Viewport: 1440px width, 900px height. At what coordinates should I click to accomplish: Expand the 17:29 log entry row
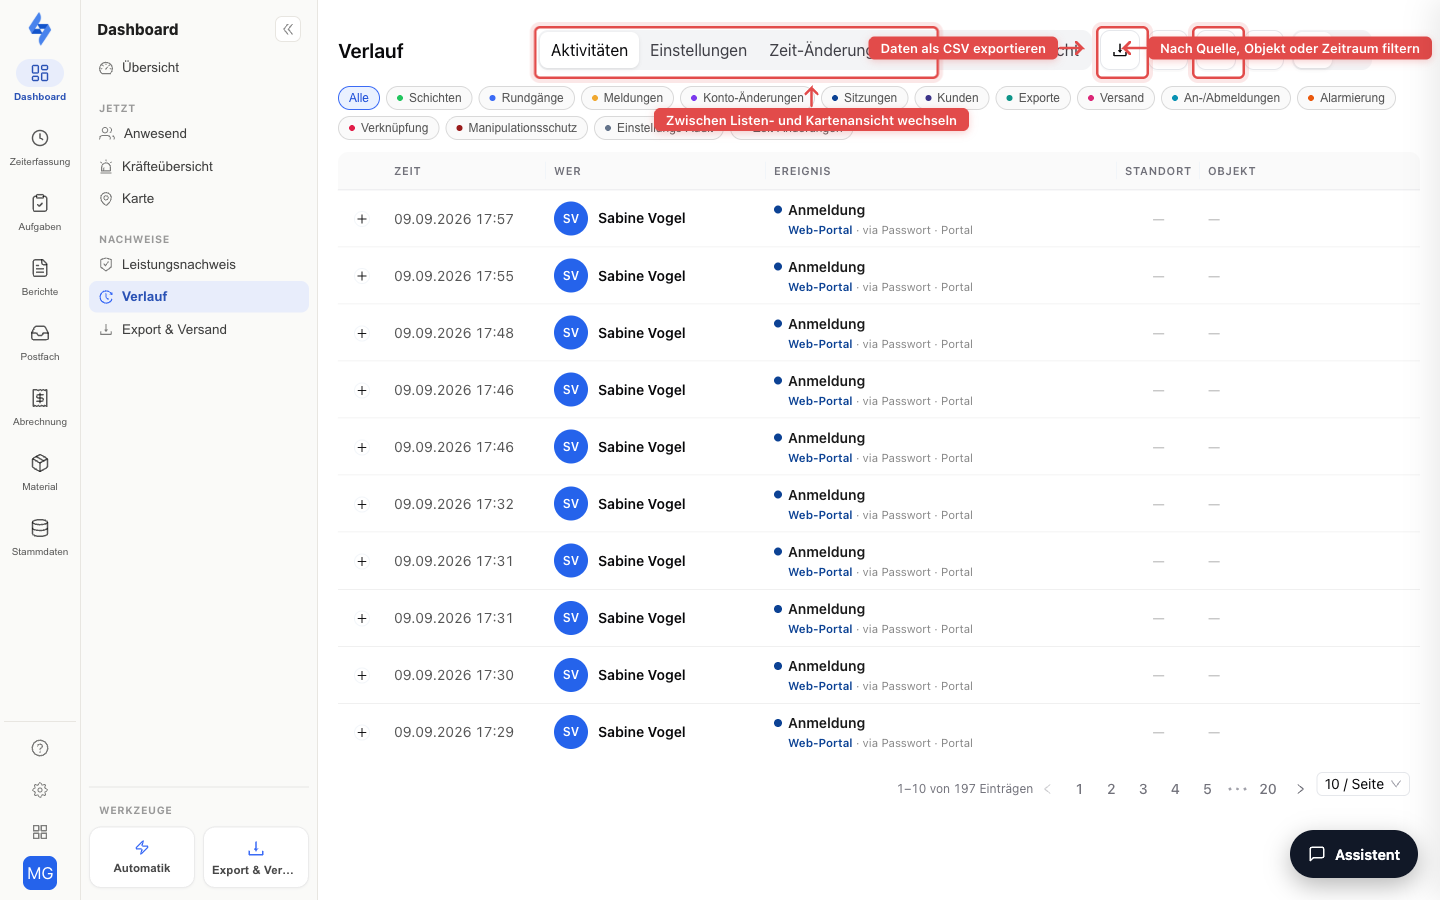(362, 732)
